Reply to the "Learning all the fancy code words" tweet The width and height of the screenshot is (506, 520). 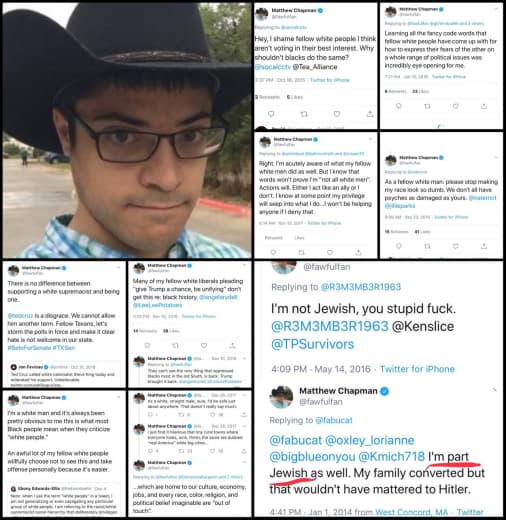coord(398,106)
